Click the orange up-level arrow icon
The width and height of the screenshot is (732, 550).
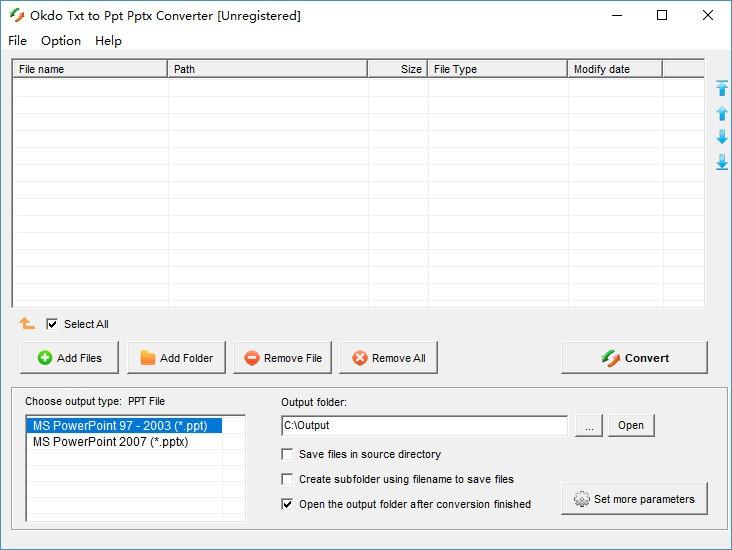(x=27, y=323)
